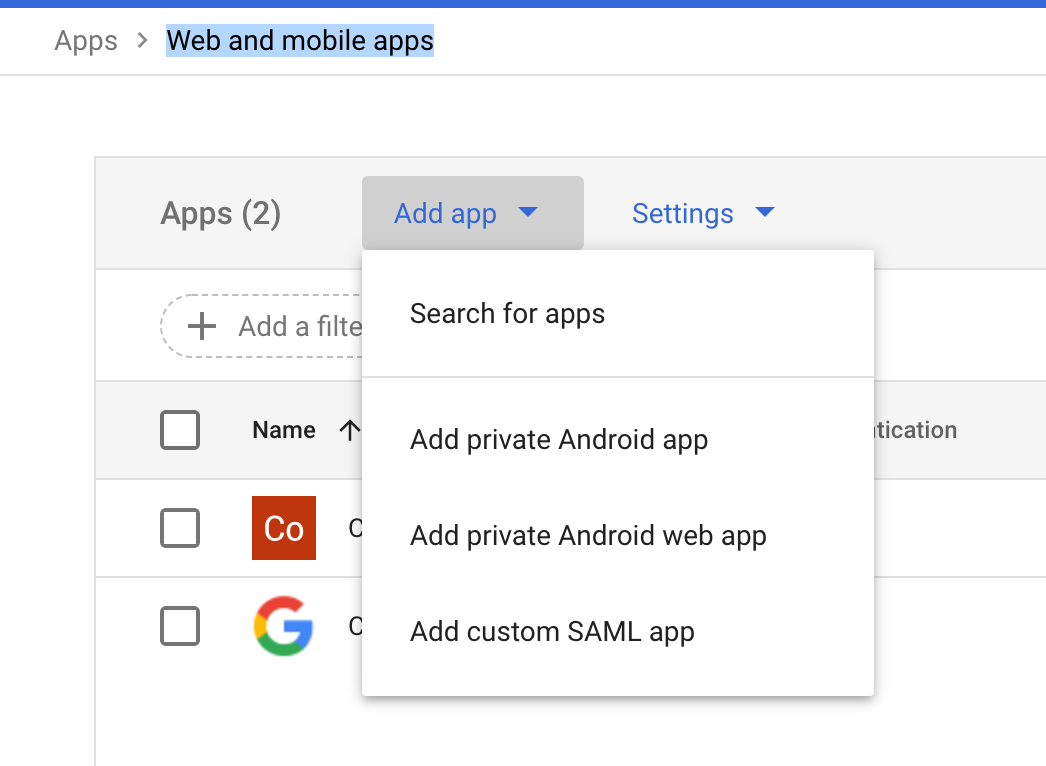The width and height of the screenshot is (1046, 766).
Task: Open the Apps breadcrumb link
Action: tap(85, 40)
